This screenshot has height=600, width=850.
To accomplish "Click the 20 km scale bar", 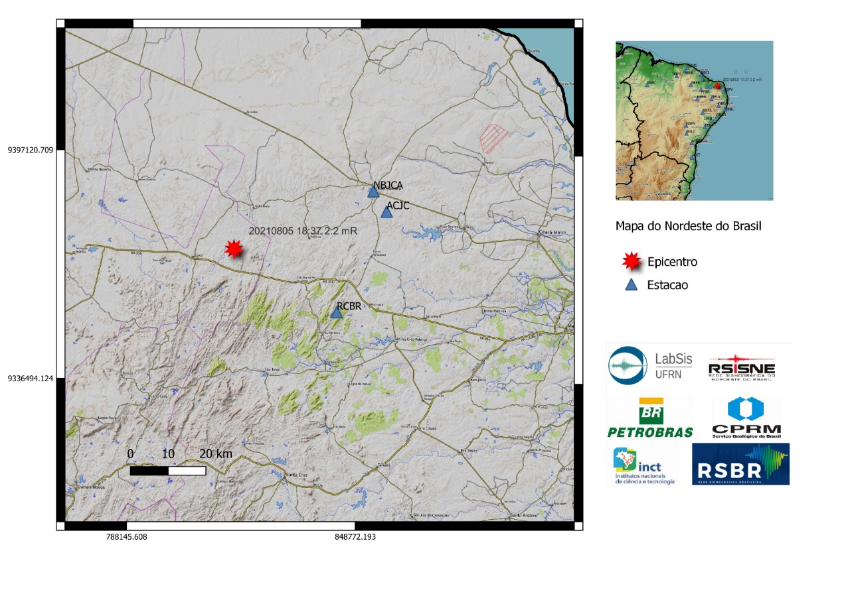I will pos(168,469).
